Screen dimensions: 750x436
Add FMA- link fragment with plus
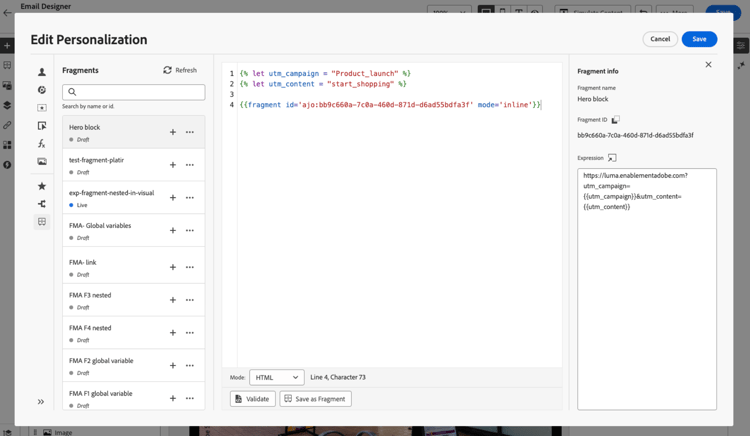[173, 267]
